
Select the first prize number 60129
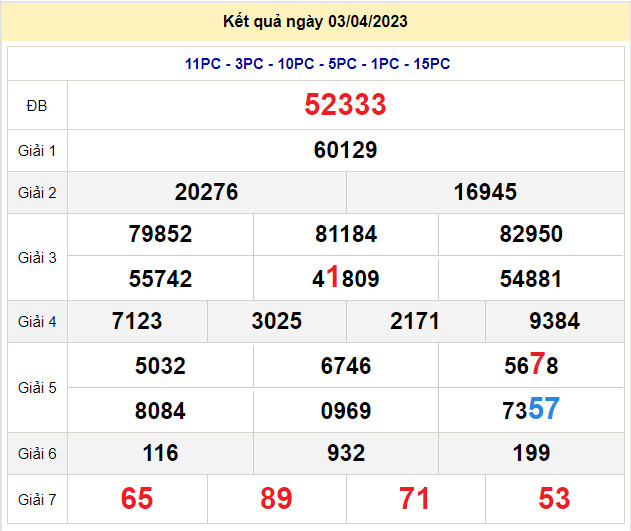345,150
